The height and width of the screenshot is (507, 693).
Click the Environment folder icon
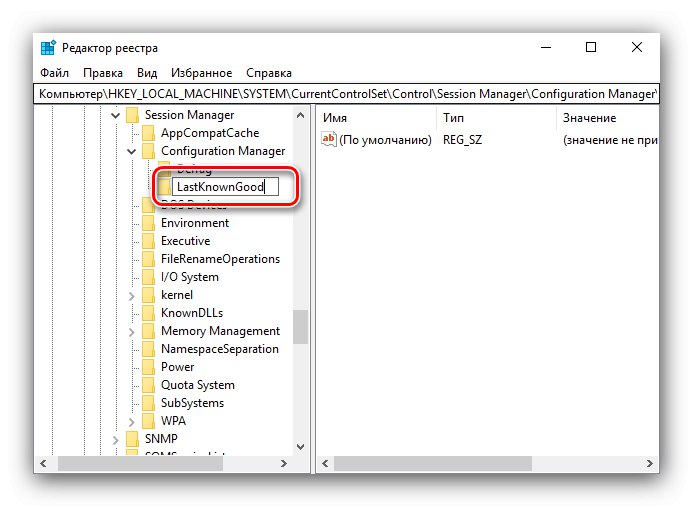tap(148, 224)
